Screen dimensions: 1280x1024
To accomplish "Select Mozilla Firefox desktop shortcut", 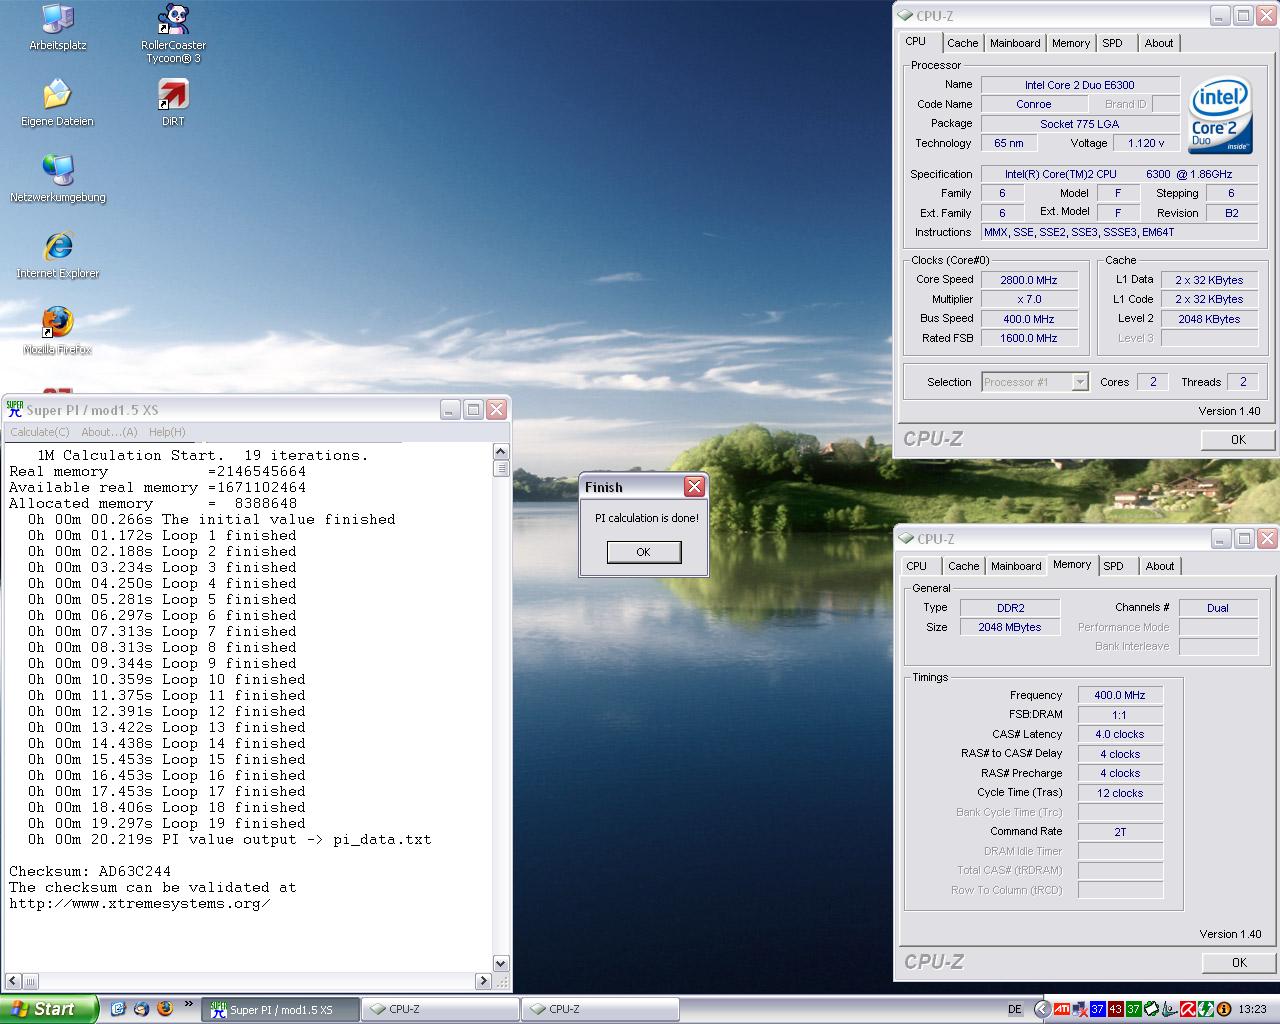I will click(x=57, y=332).
